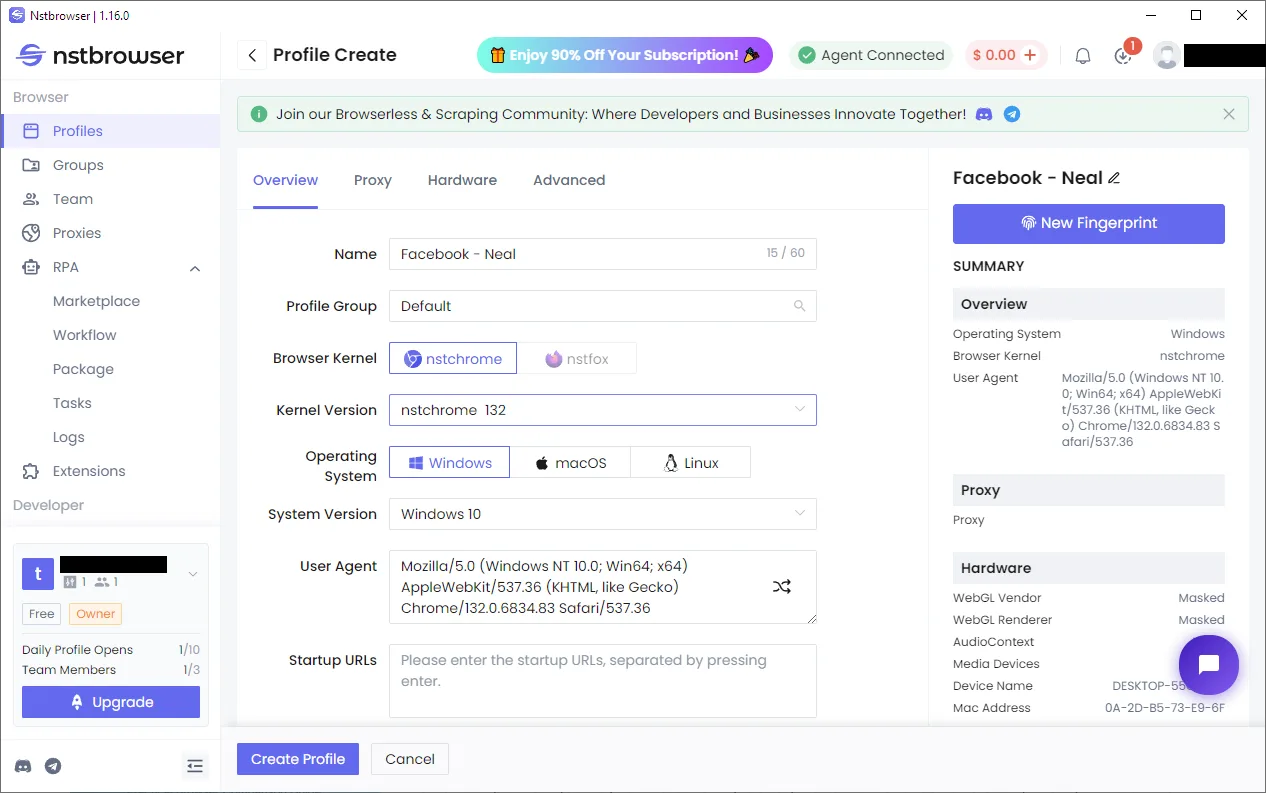Click the Create Profile button
Viewport: 1266px width, 793px height.
298,759
